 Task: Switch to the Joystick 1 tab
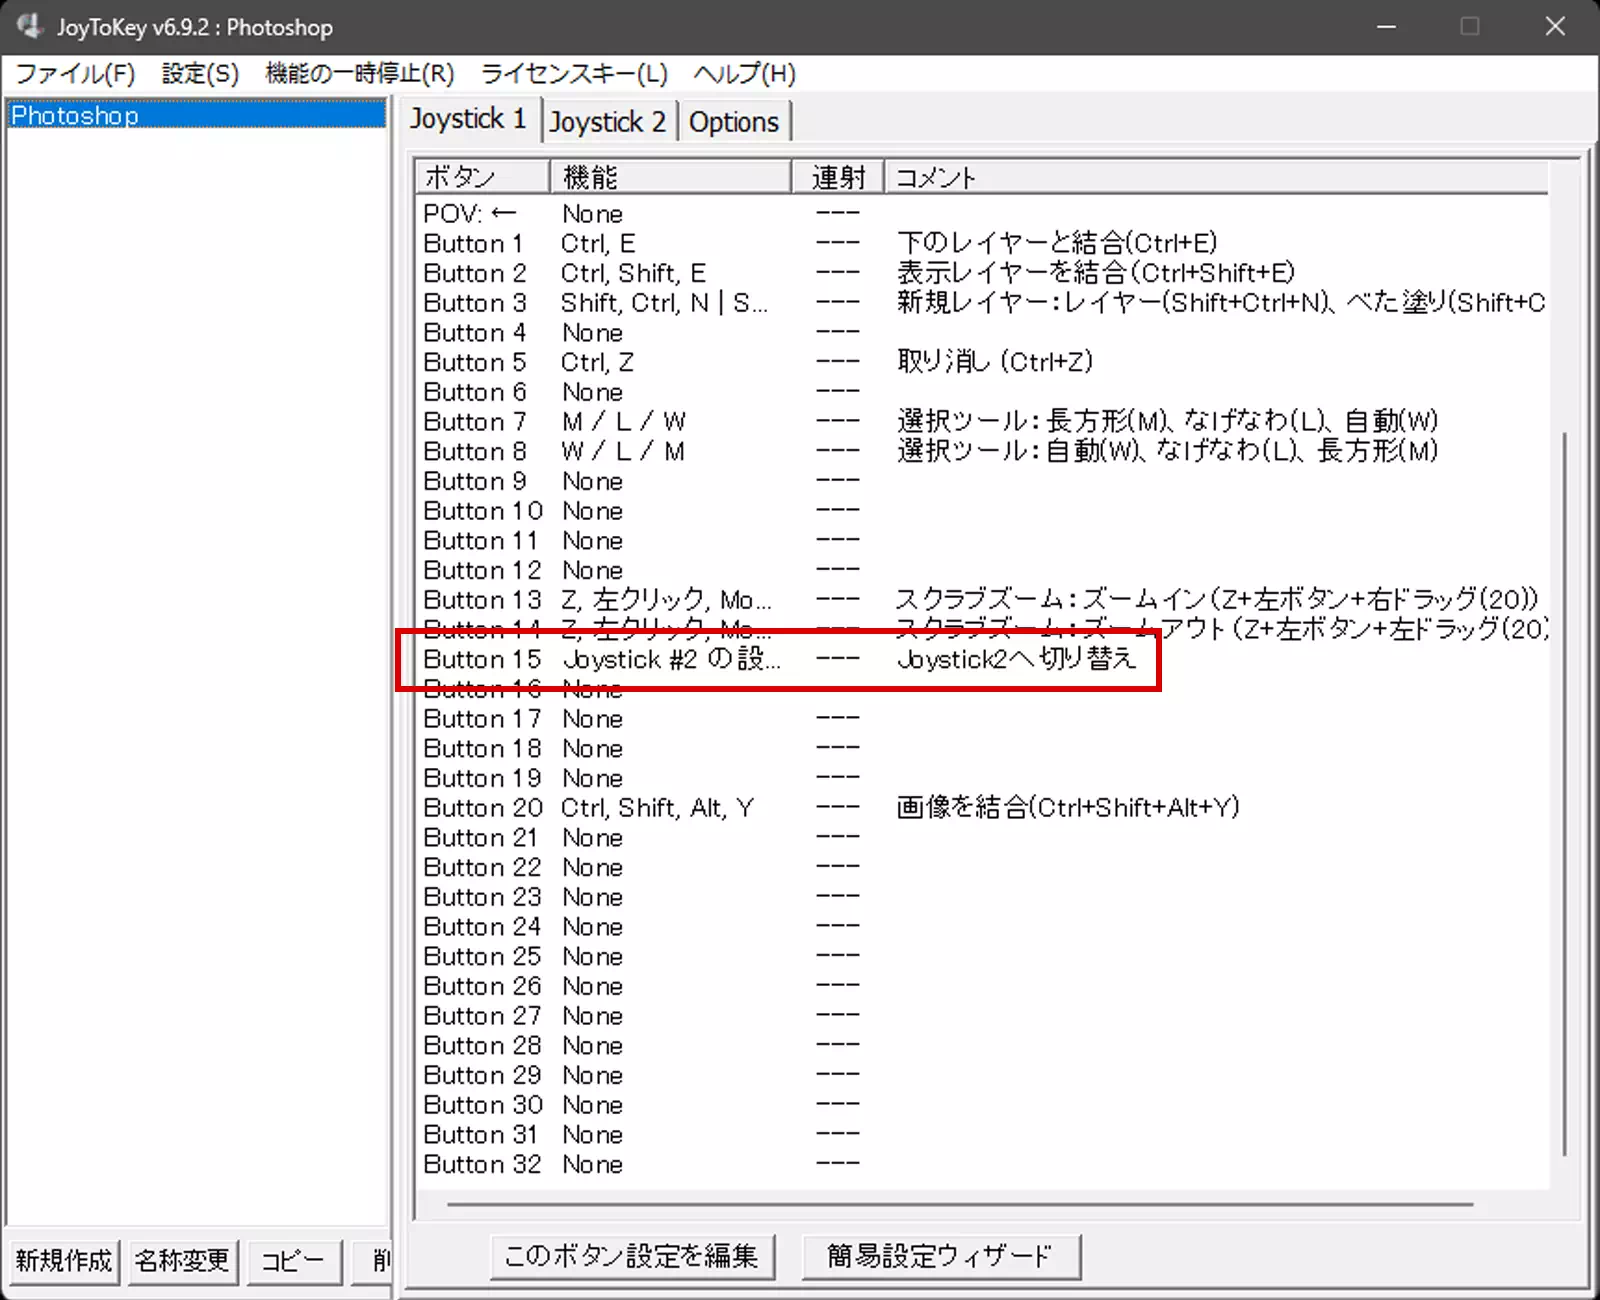pyautogui.click(x=468, y=119)
